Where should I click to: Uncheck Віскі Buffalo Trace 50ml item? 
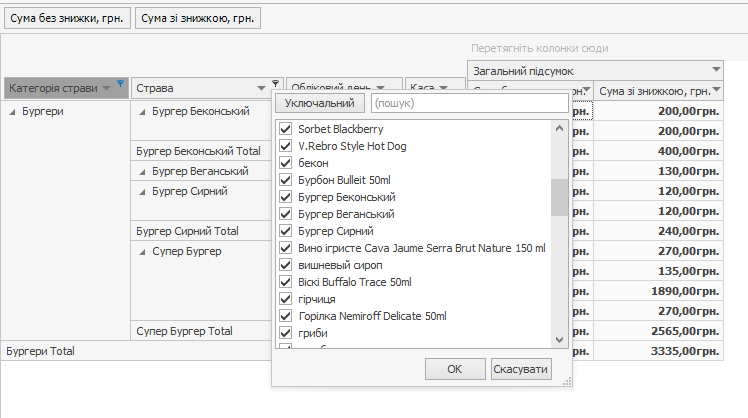coord(286,283)
